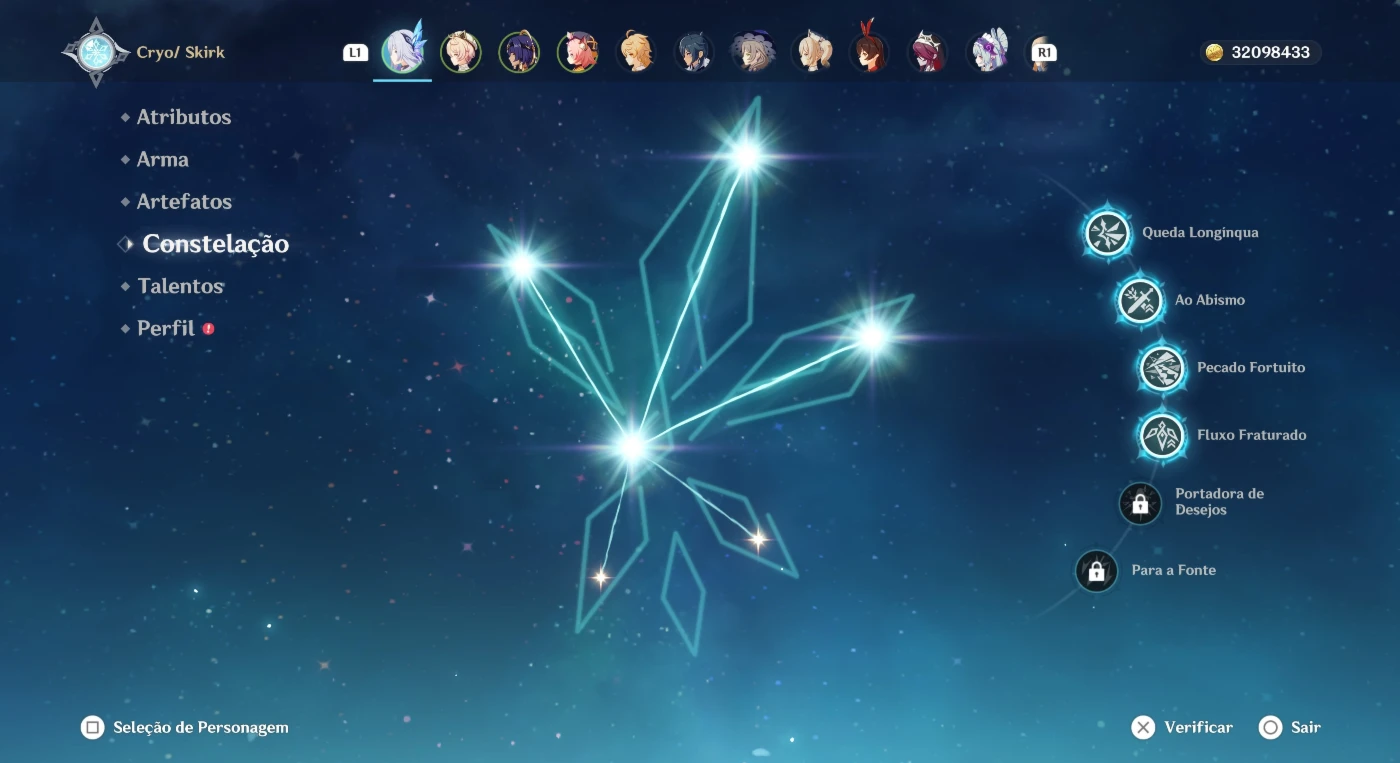Click the locked Portadora de Desejos icon
This screenshot has height=763, width=1400.
pyautogui.click(x=1140, y=503)
